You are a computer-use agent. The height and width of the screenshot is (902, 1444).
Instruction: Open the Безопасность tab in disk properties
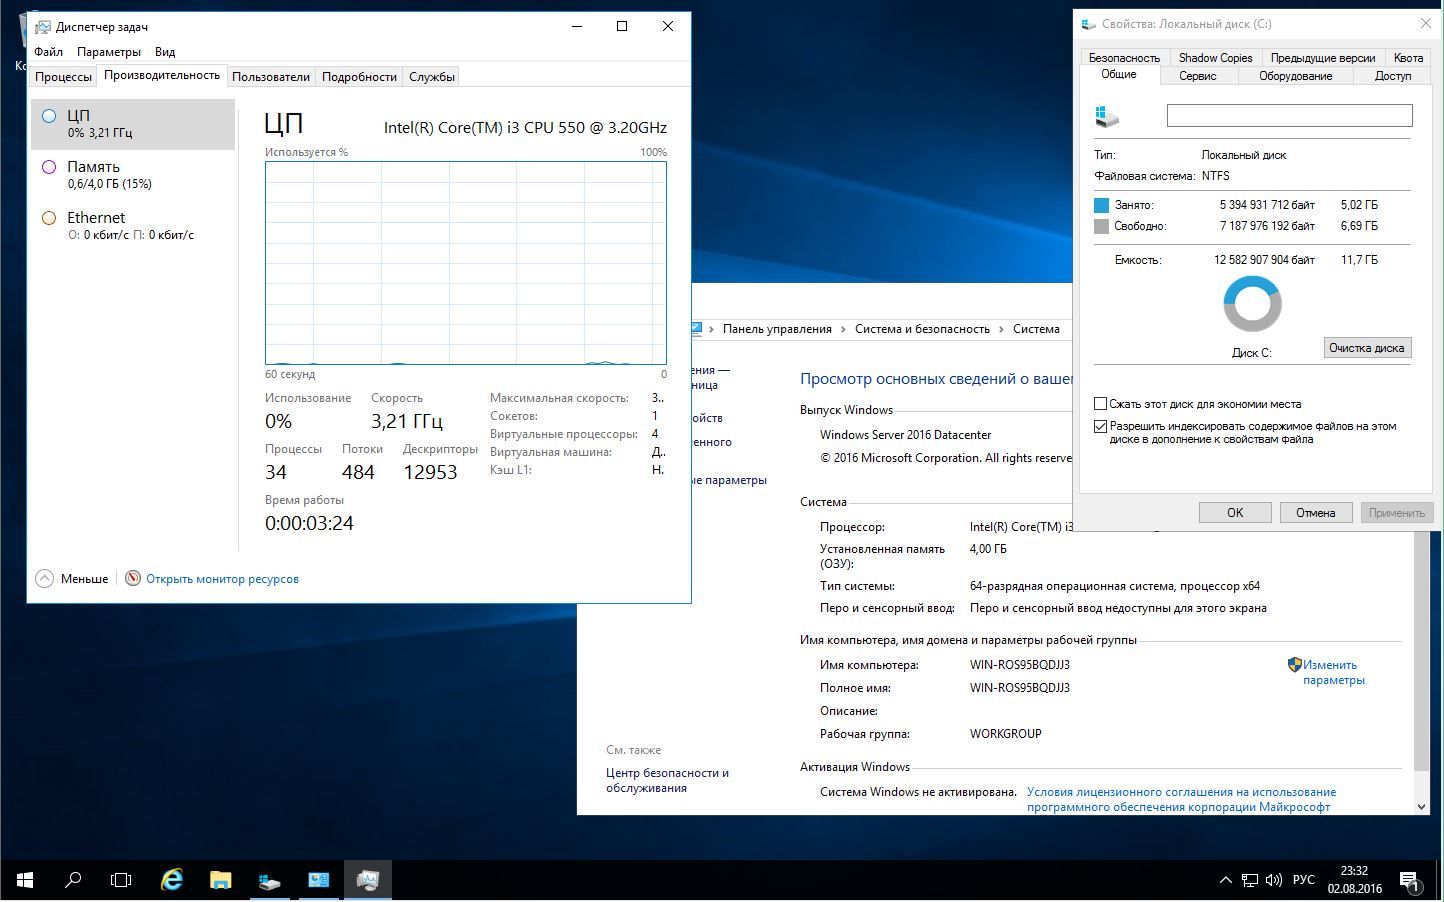pyautogui.click(x=1124, y=58)
